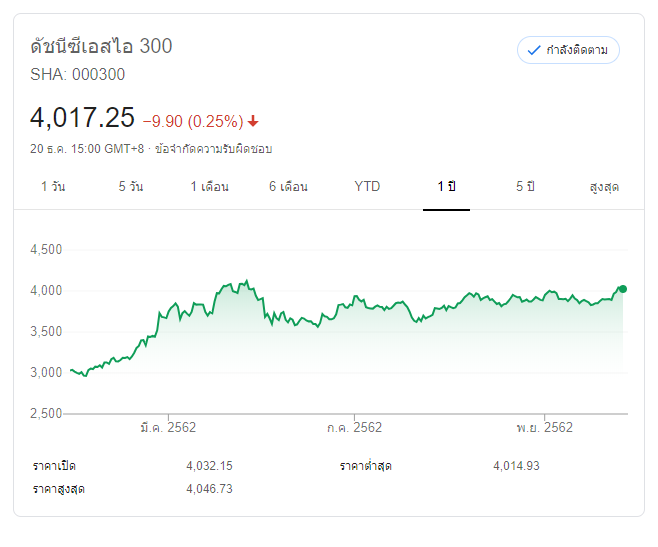The width and height of the screenshot is (658, 547).
Task: Click the ราคาสูงสุด value 4,046.73
Action: click(209, 489)
